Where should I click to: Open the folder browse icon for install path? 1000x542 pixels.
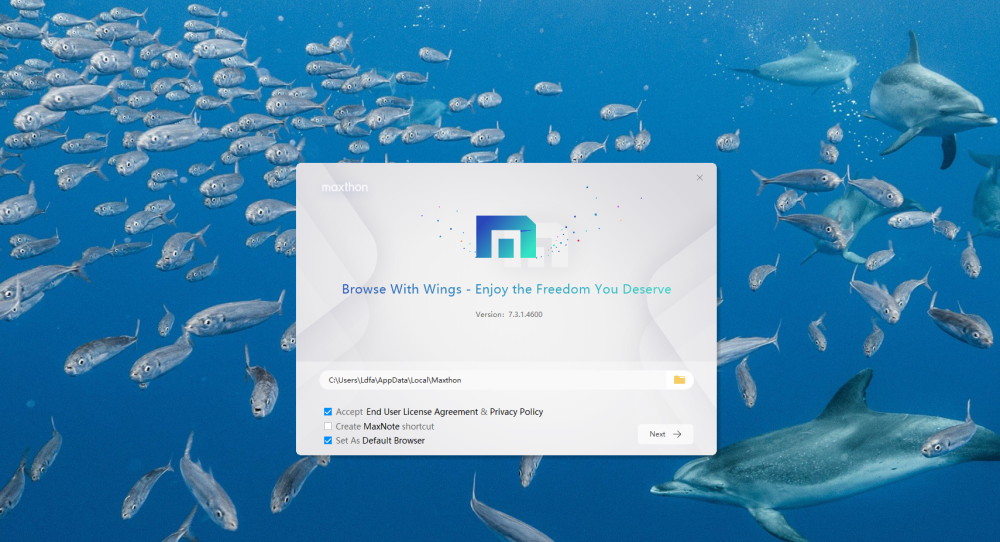(x=679, y=380)
